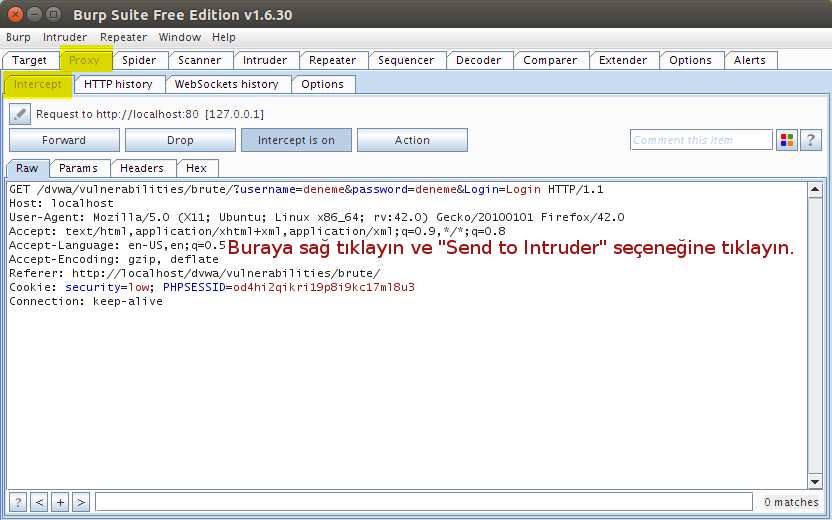Switch to the Repeater tool tab

click(x=333, y=60)
